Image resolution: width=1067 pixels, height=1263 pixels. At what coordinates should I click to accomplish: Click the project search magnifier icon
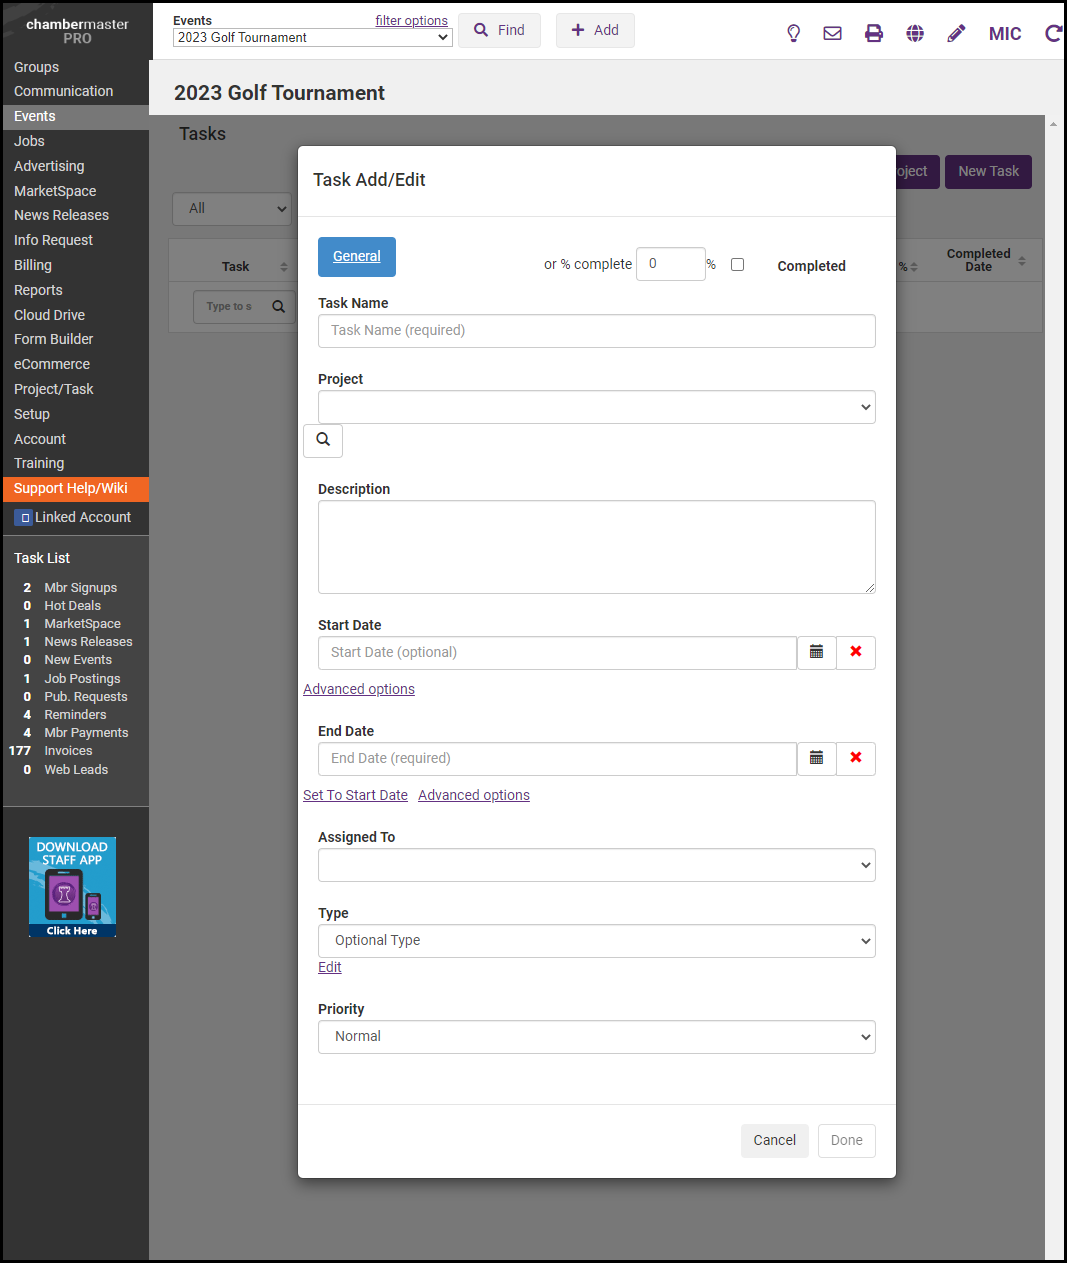tap(323, 440)
